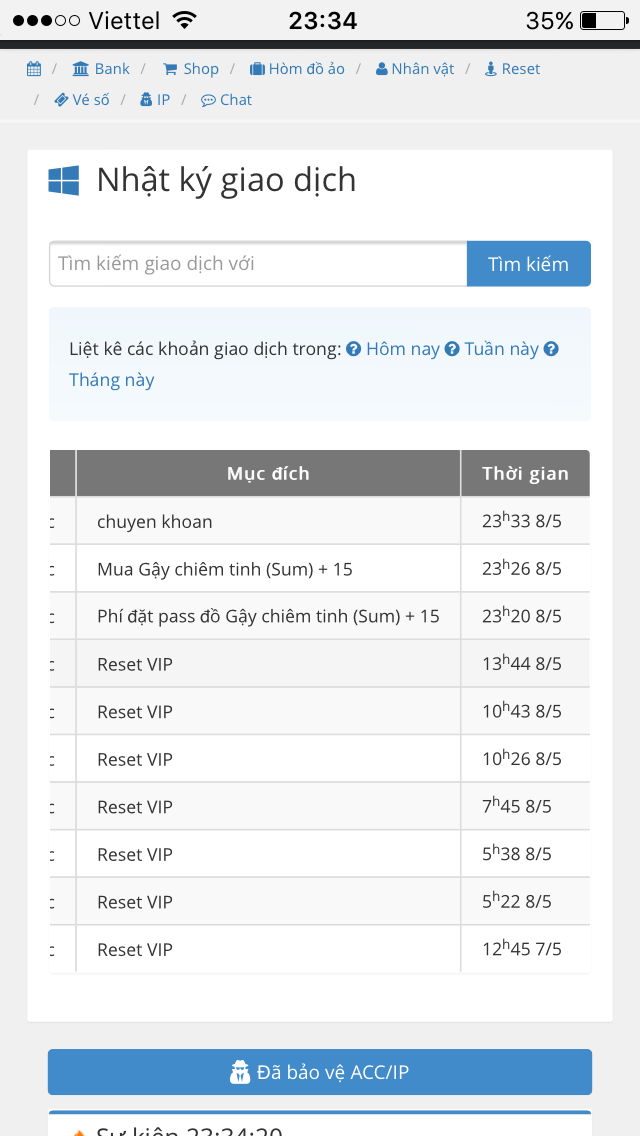The image size is (640, 1136).
Task: Click the calendar icon in breadcrumb
Action: [x=34, y=69]
